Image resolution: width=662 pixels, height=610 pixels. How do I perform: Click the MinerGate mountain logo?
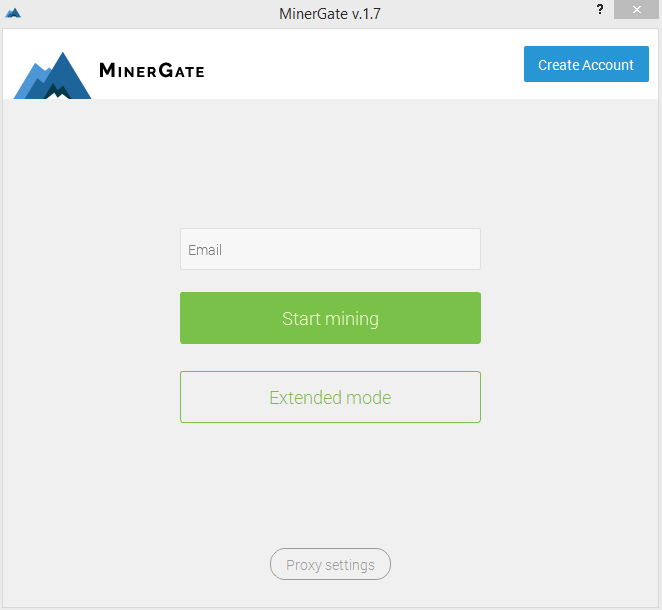coord(52,76)
